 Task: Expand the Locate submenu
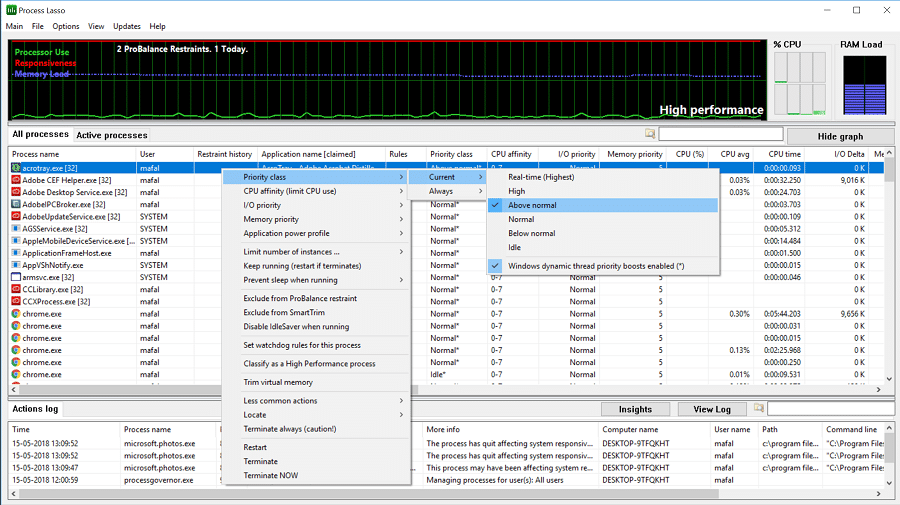(316, 414)
